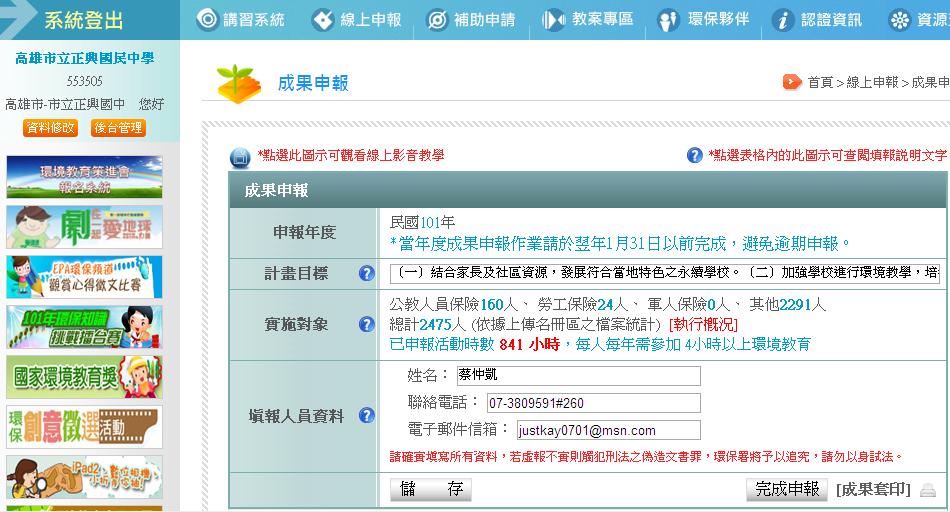Click the printer icon next to 成果套印
The height and width of the screenshot is (512, 950).
(x=928, y=490)
